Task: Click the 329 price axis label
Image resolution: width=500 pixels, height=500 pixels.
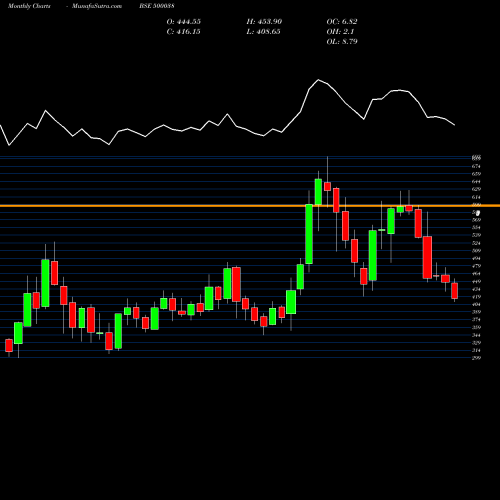Action: [476, 343]
